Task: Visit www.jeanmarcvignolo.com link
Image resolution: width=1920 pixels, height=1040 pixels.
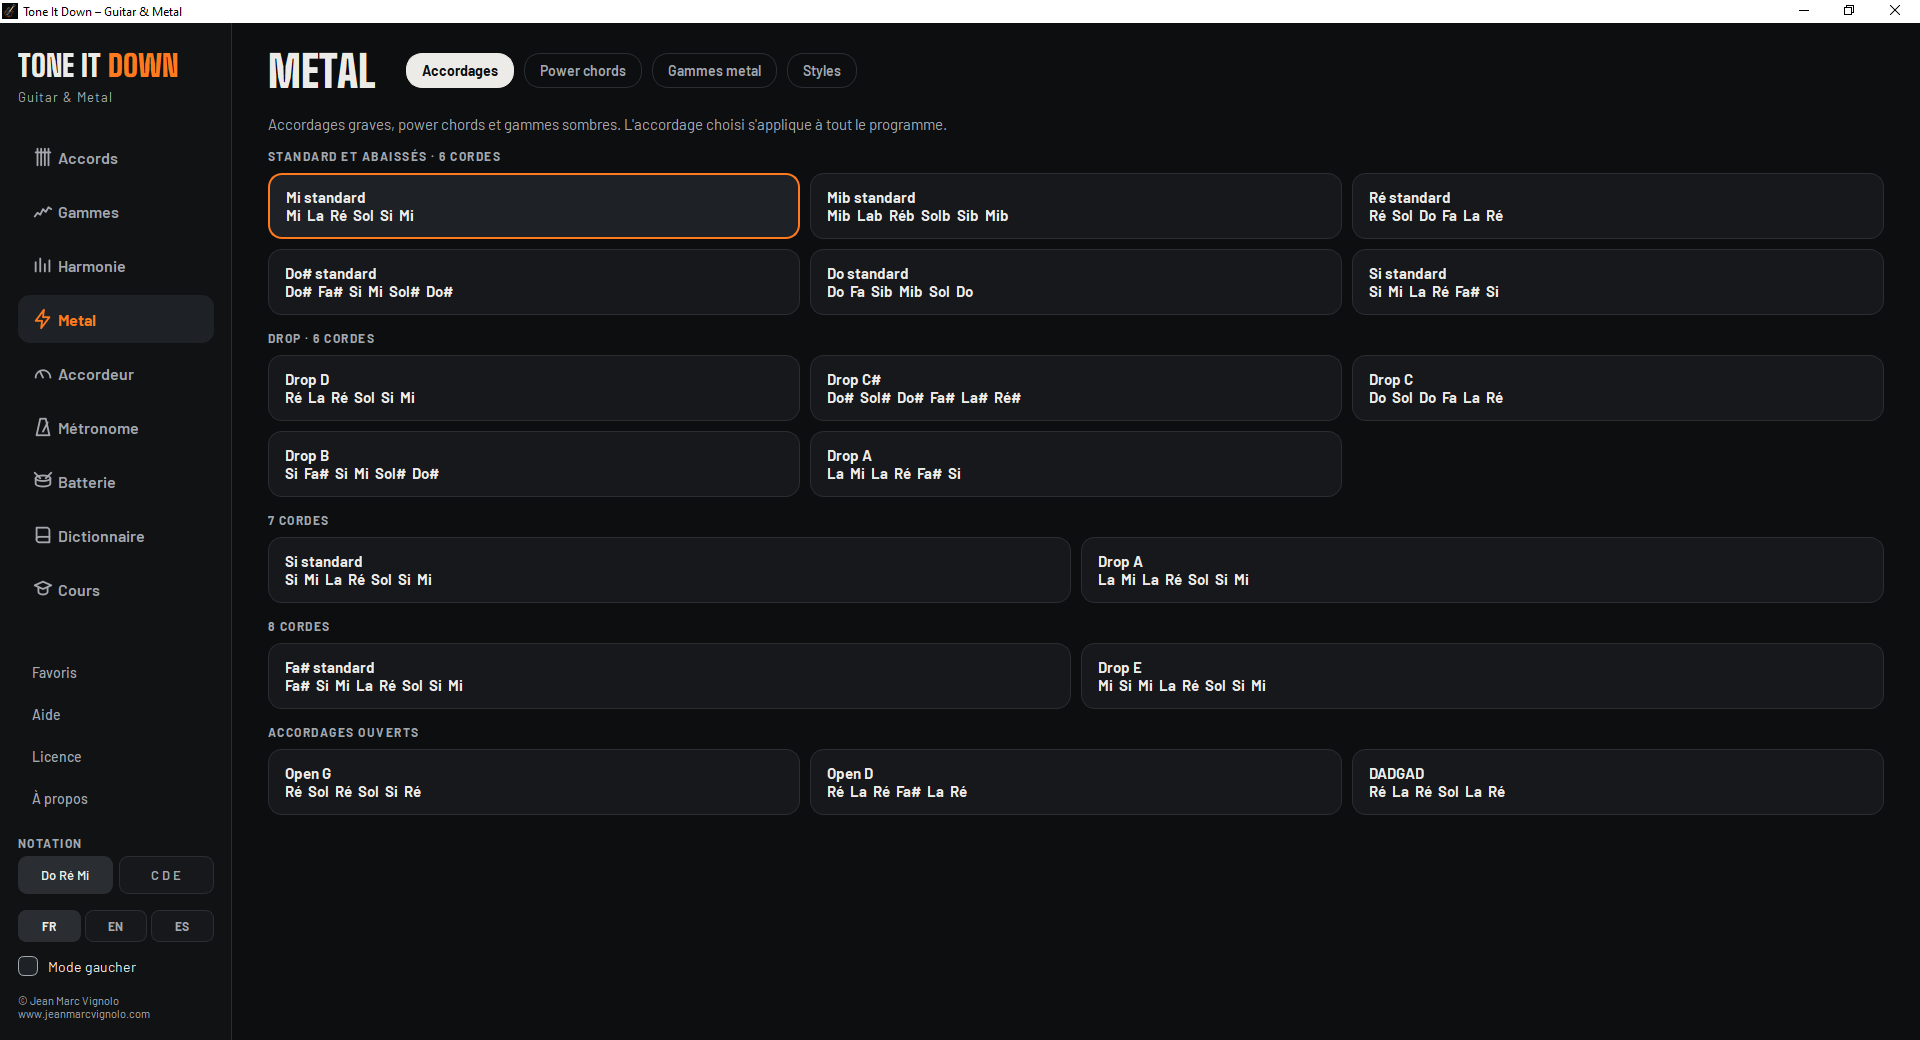Action: [x=84, y=1014]
